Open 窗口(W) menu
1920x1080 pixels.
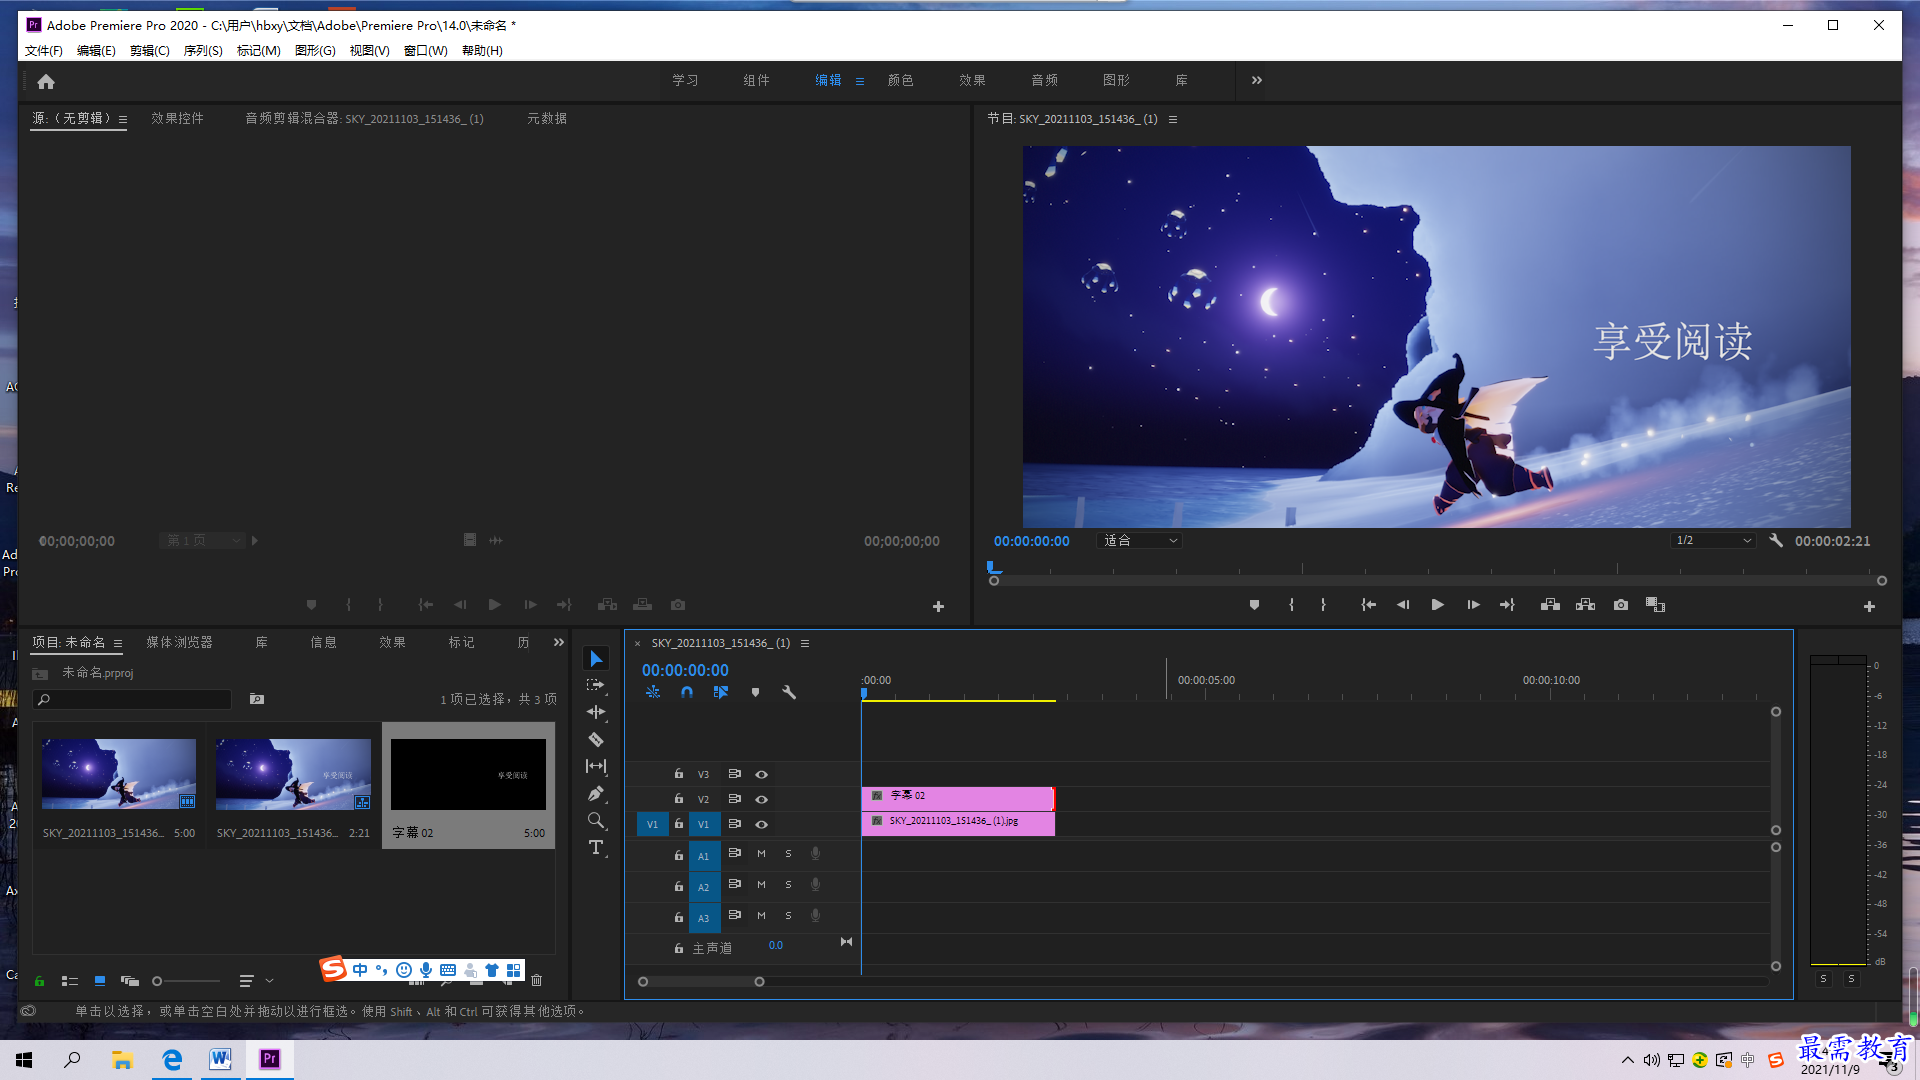tap(426, 51)
